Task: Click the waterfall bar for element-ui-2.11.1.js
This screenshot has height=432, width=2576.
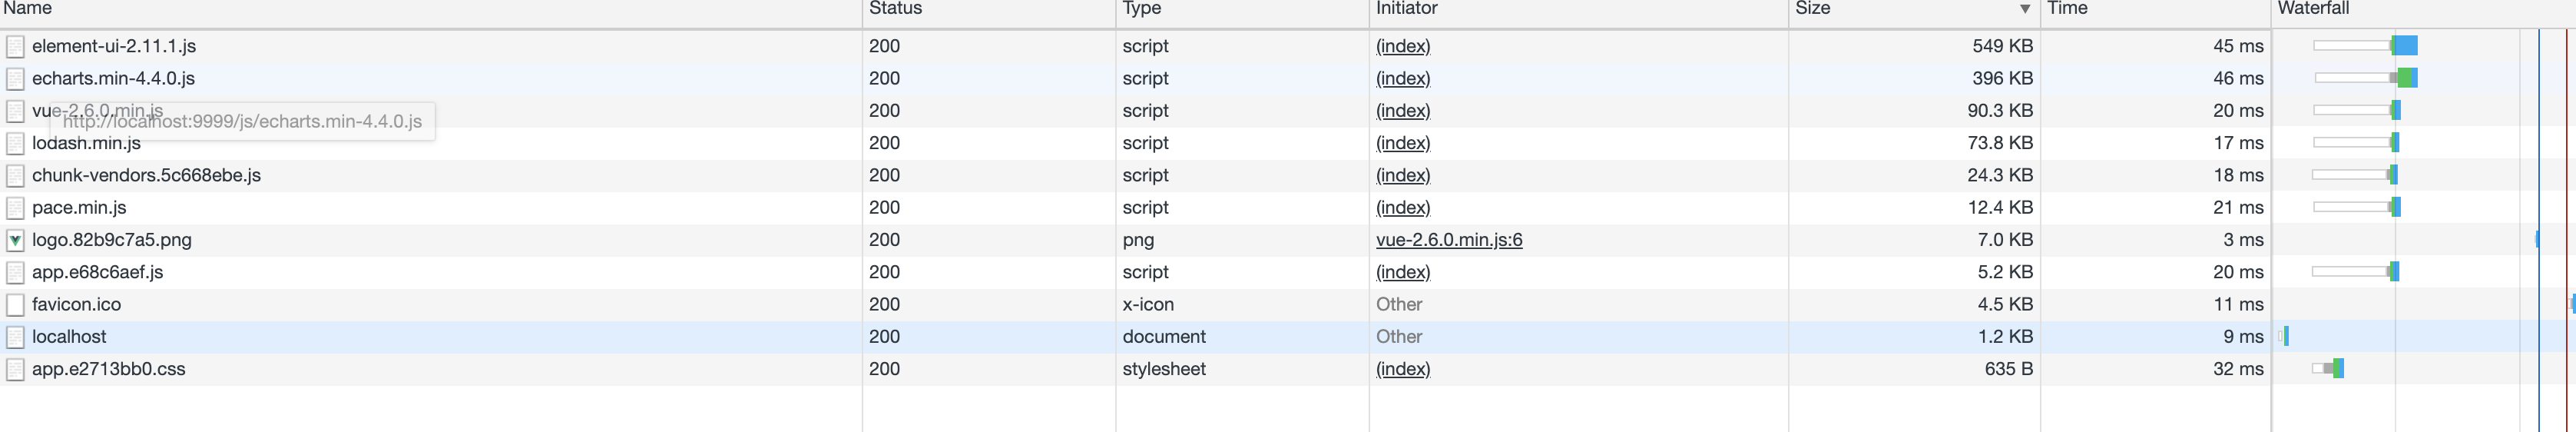Action: pyautogui.click(x=2405, y=46)
